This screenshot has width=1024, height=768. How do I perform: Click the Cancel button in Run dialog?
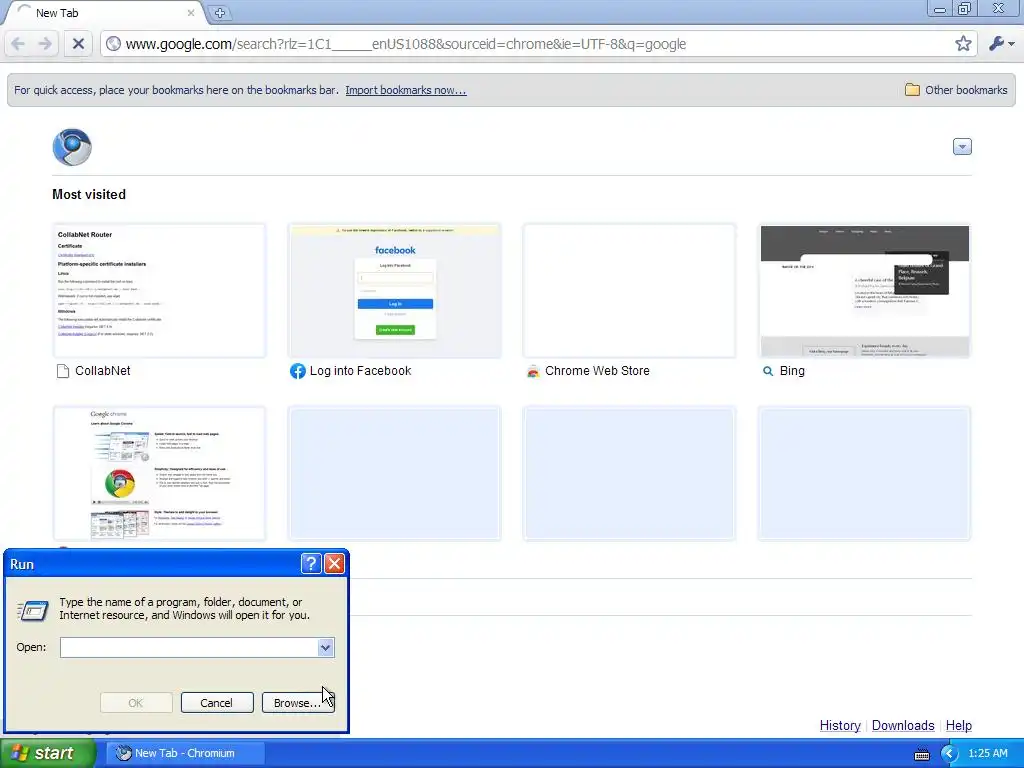point(217,703)
